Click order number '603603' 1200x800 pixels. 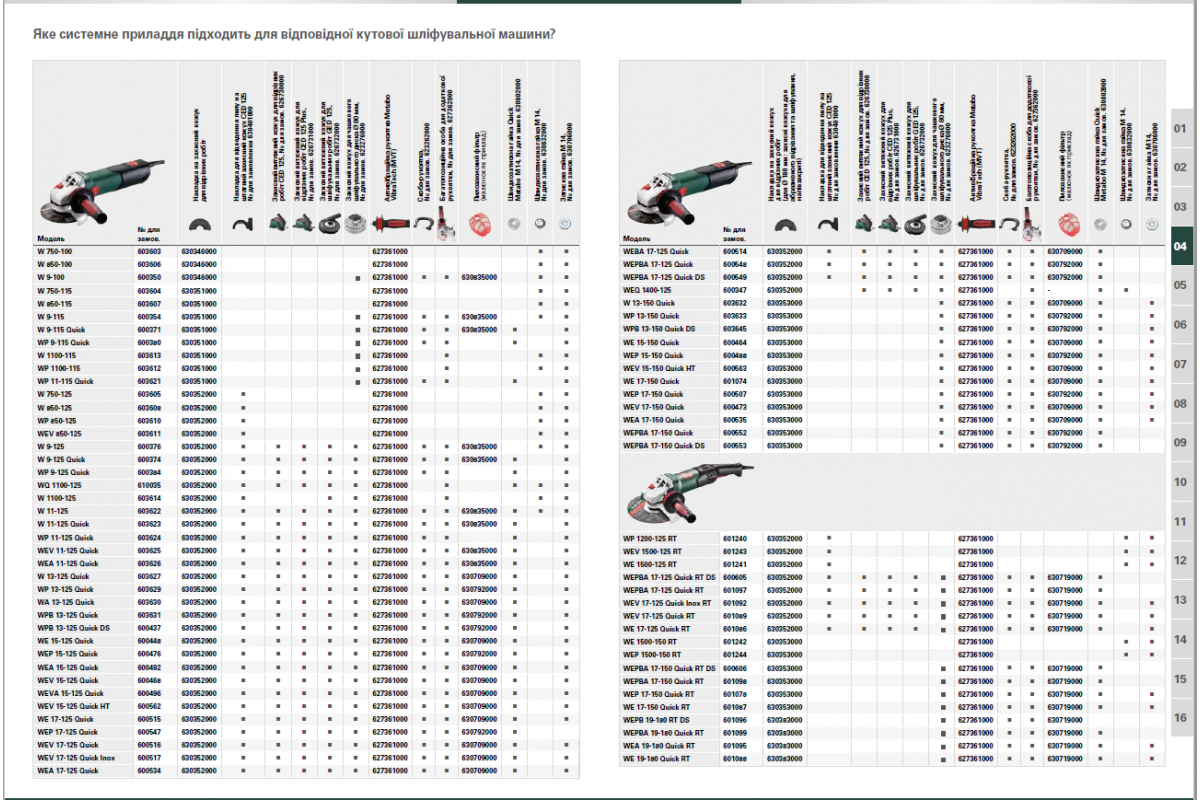[149, 250]
